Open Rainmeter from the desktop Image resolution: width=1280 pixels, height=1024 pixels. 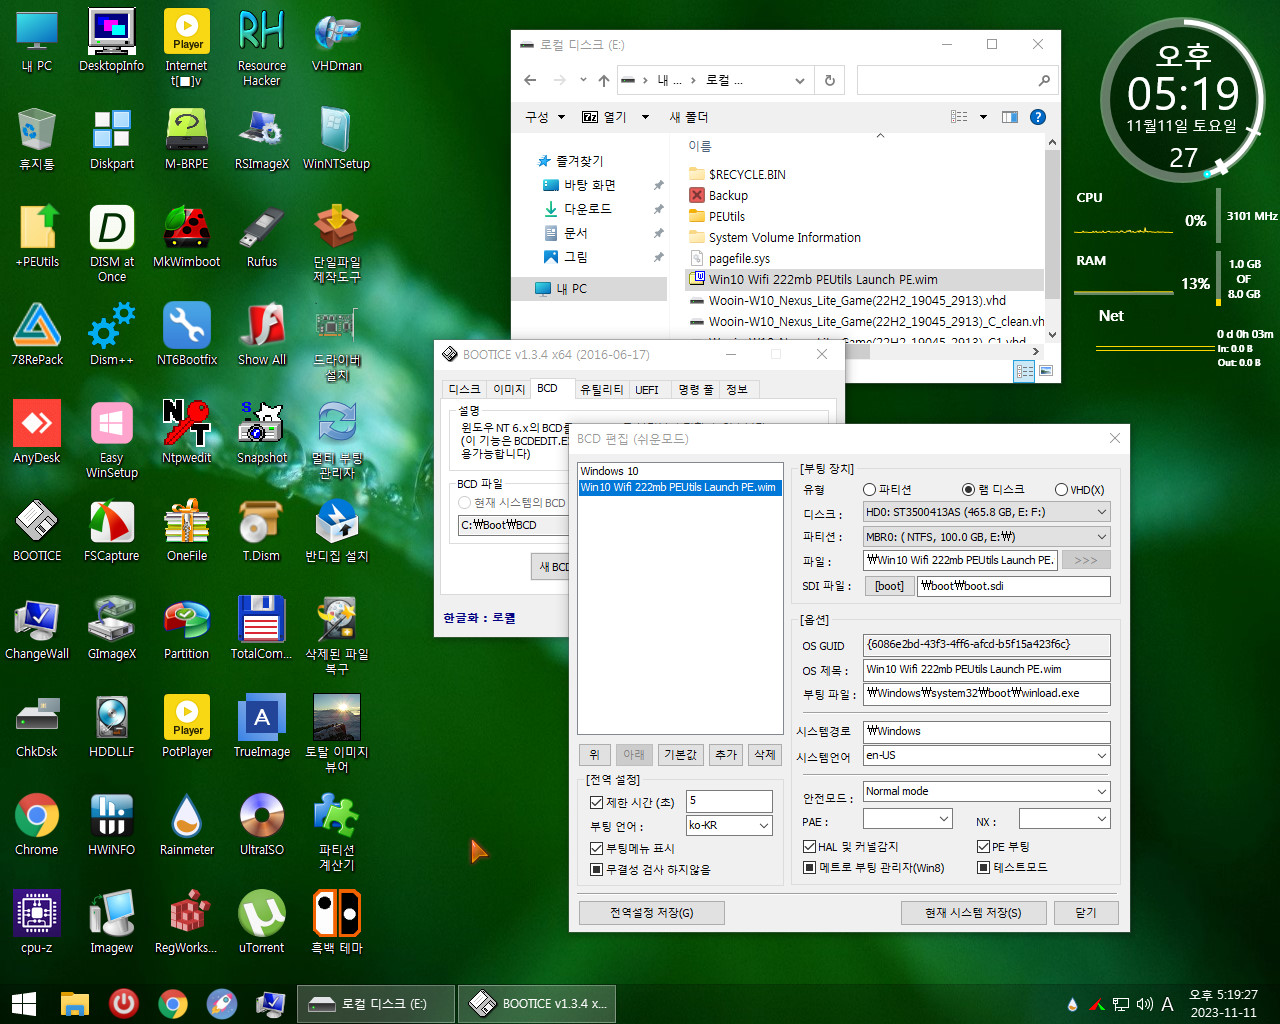[x=187, y=826]
